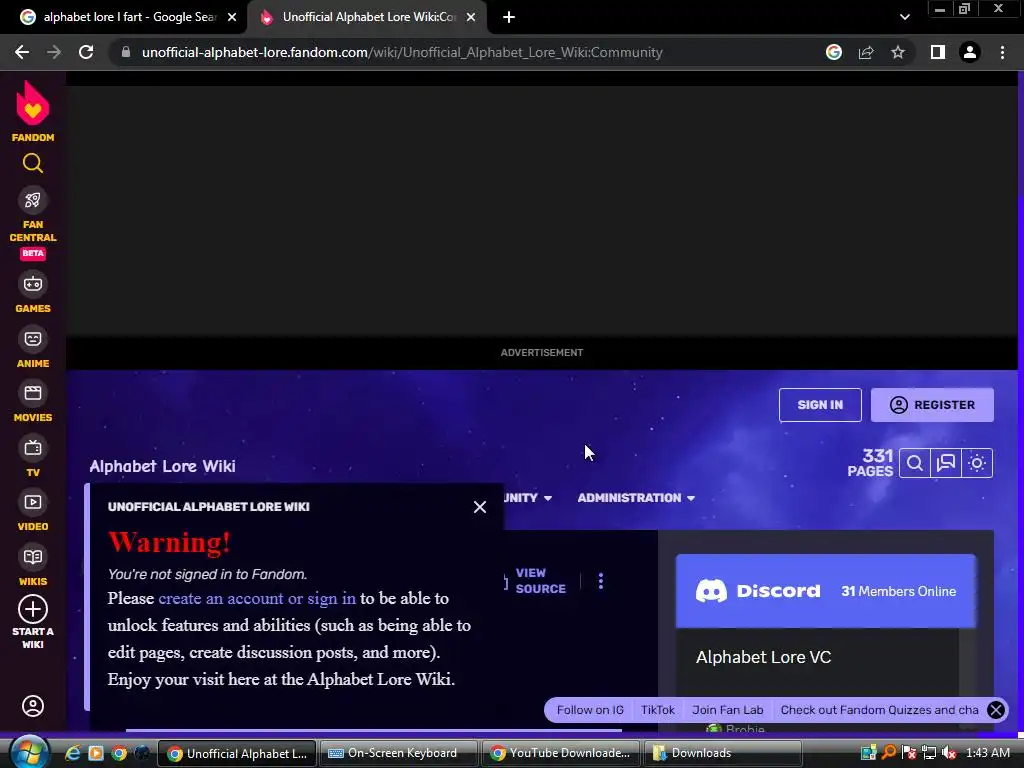Open On-Screen Keyboard taskbar item

[x=398, y=753]
